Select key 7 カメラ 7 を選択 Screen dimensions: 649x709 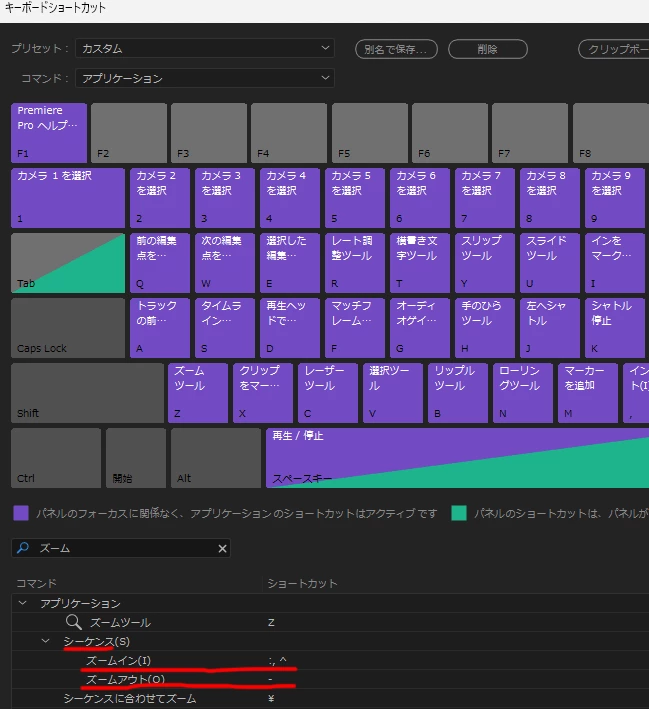click(485, 198)
